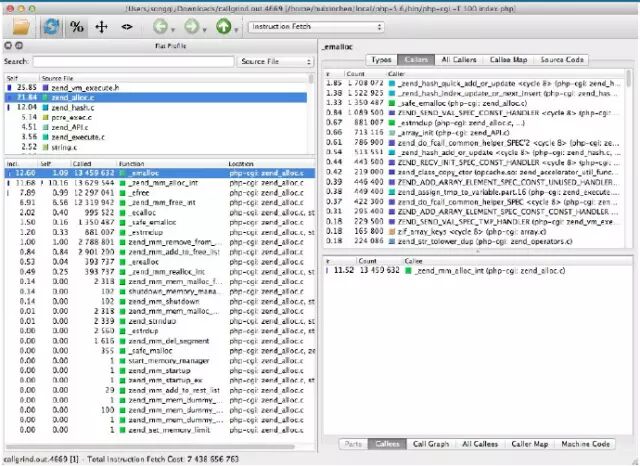Image resolution: width=640 pixels, height=466 pixels.
Task: Switch to the Machine Code tab
Action: [585, 444]
